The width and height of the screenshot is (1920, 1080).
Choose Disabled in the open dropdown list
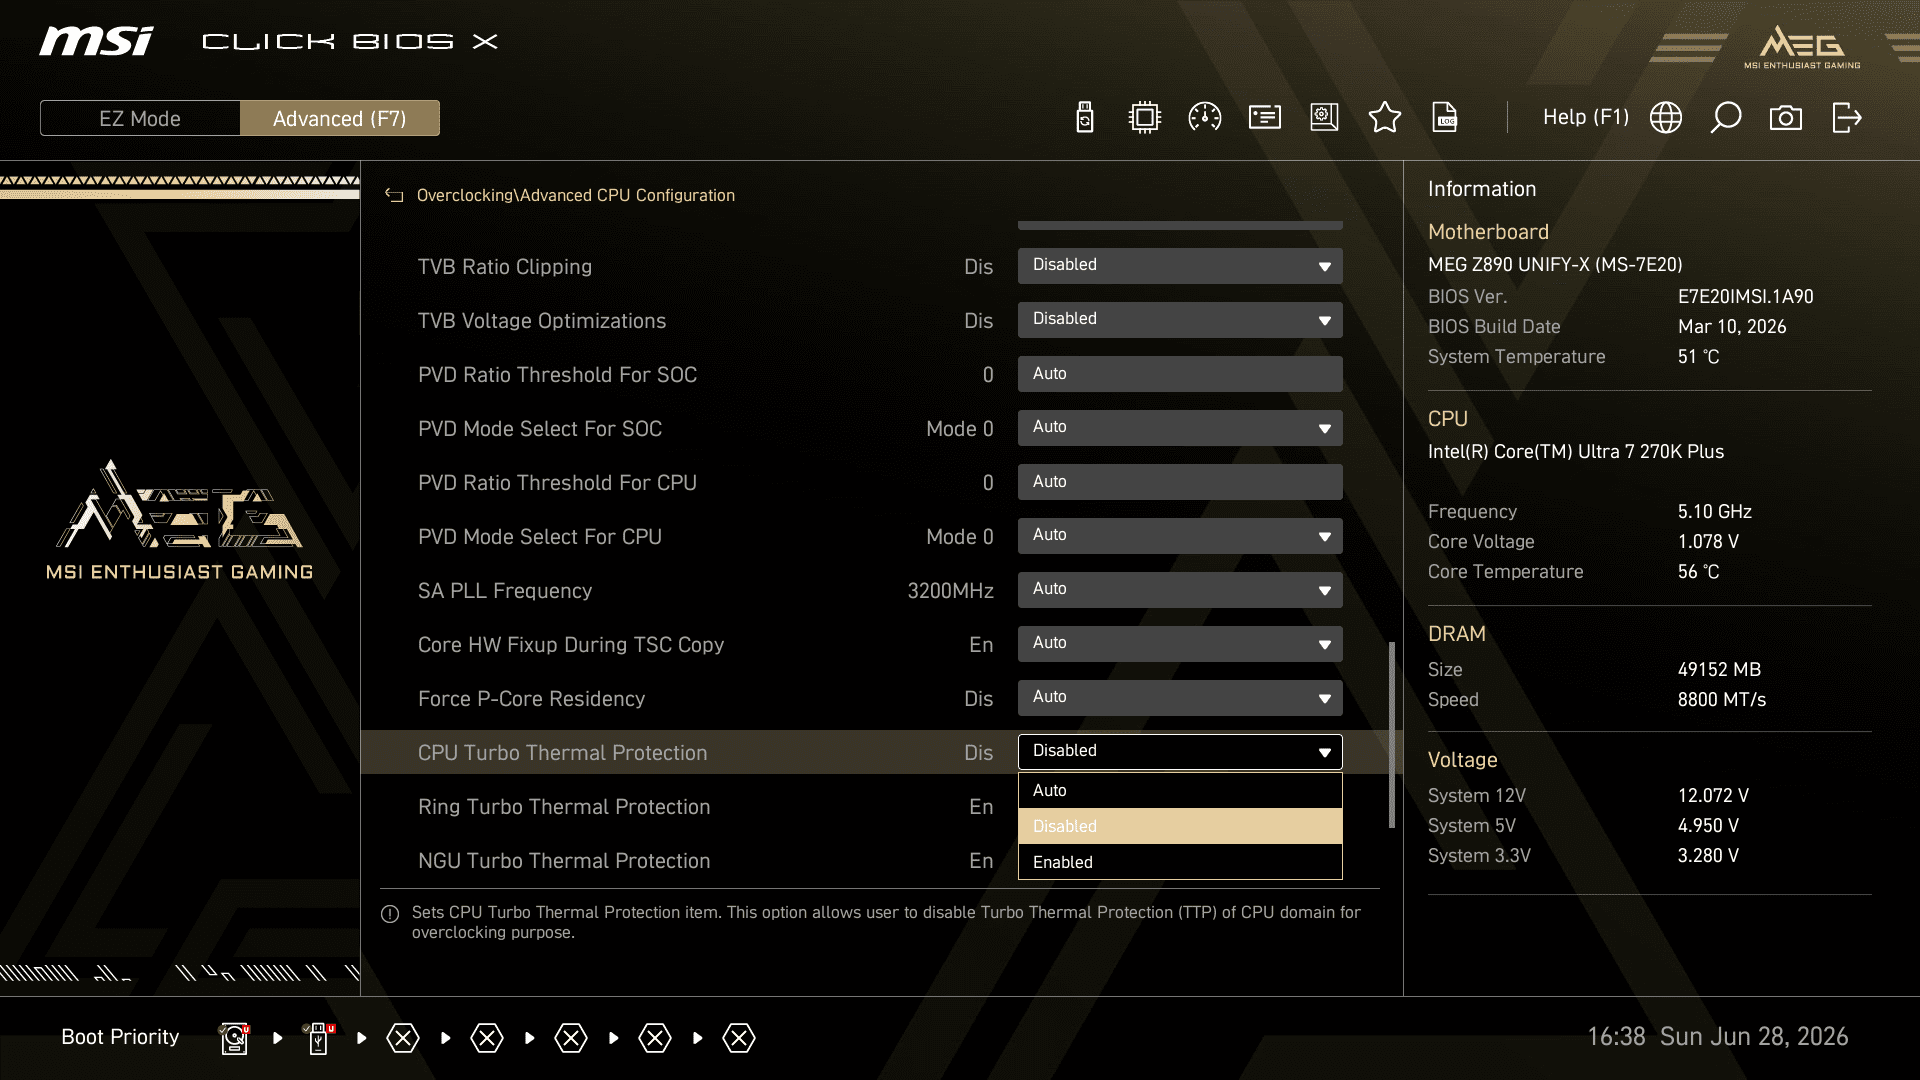[1180, 826]
